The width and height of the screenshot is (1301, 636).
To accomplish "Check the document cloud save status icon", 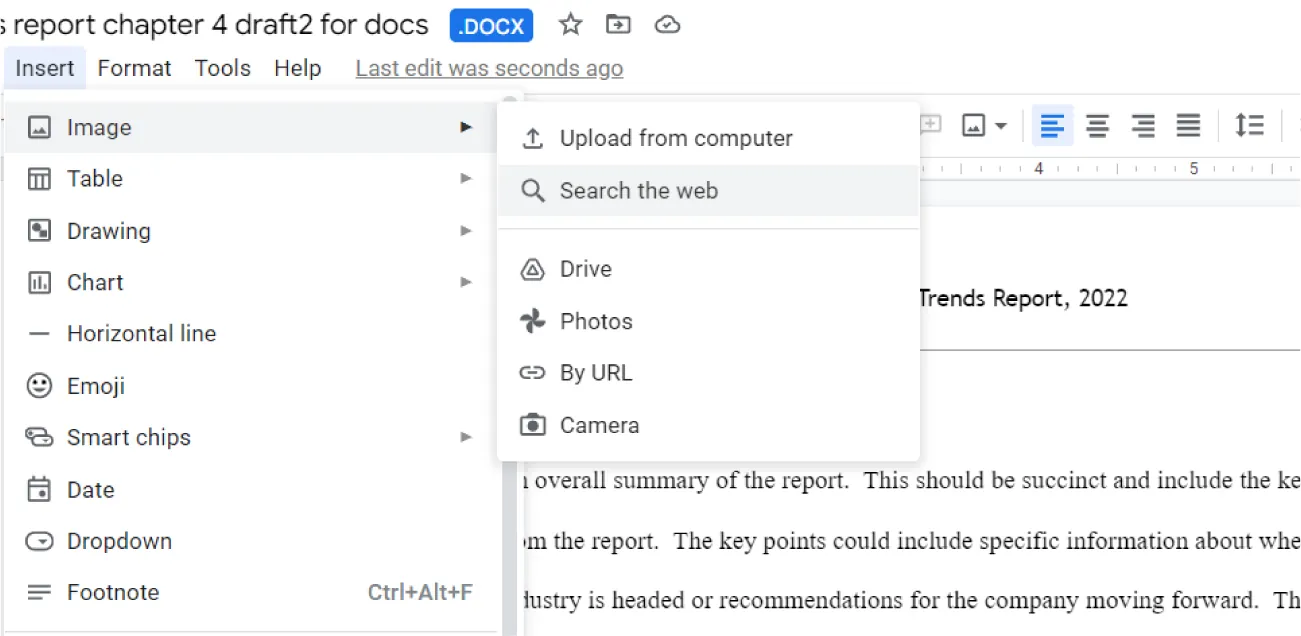I will pyautogui.click(x=667, y=25).
